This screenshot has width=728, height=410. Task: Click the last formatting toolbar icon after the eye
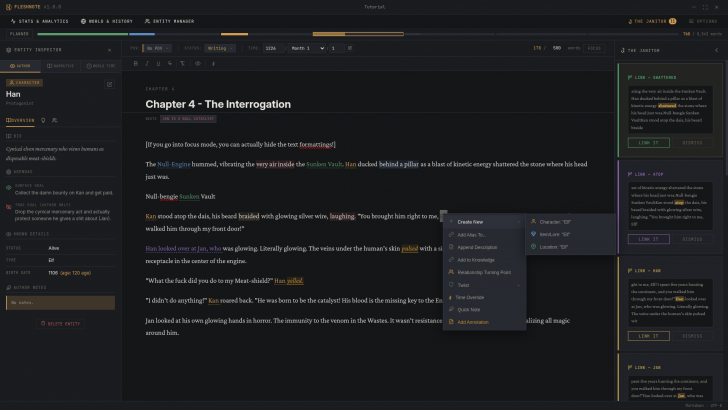[213, 64]
